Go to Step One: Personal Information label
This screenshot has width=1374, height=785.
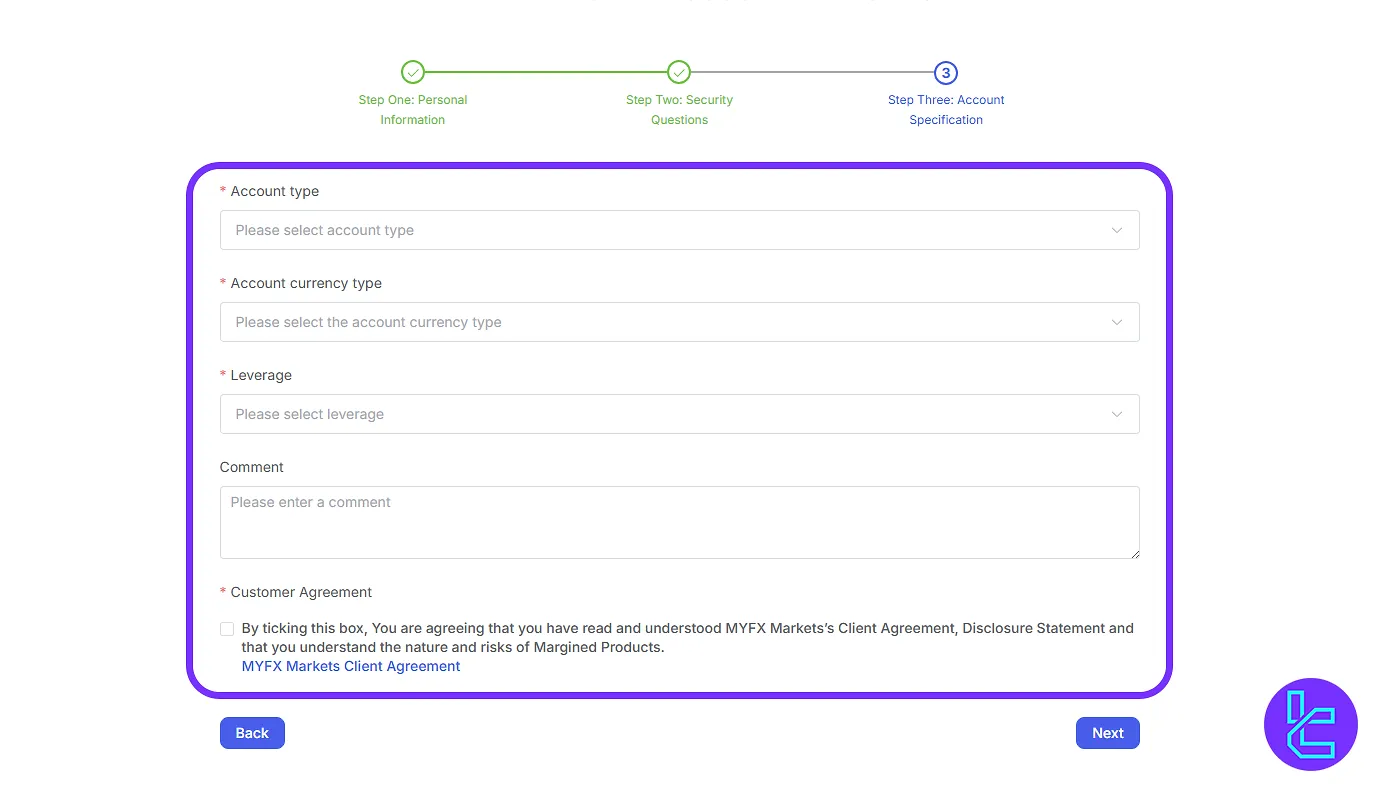coord(412,110)
